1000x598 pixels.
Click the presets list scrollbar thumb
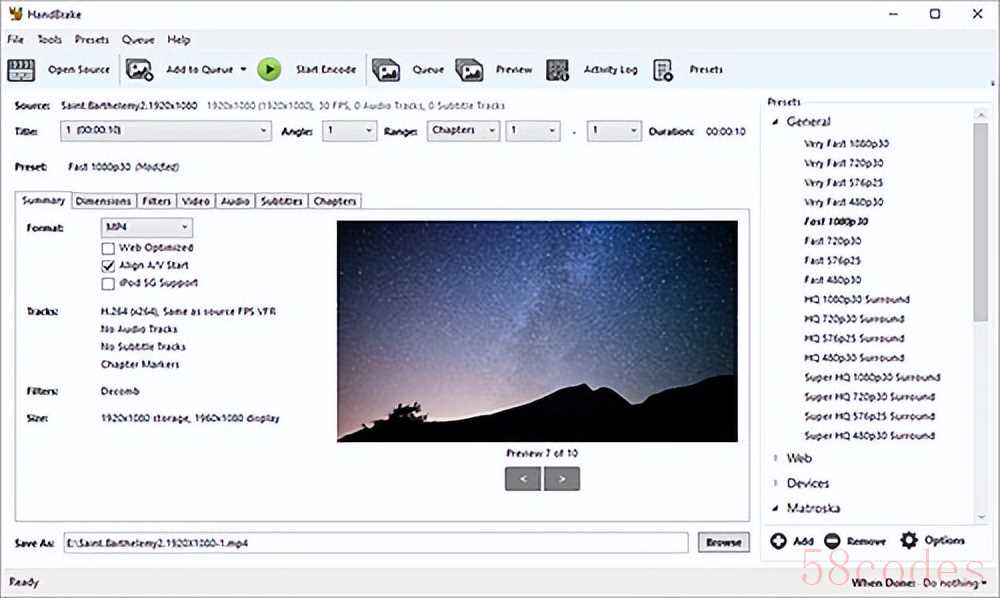980,222
